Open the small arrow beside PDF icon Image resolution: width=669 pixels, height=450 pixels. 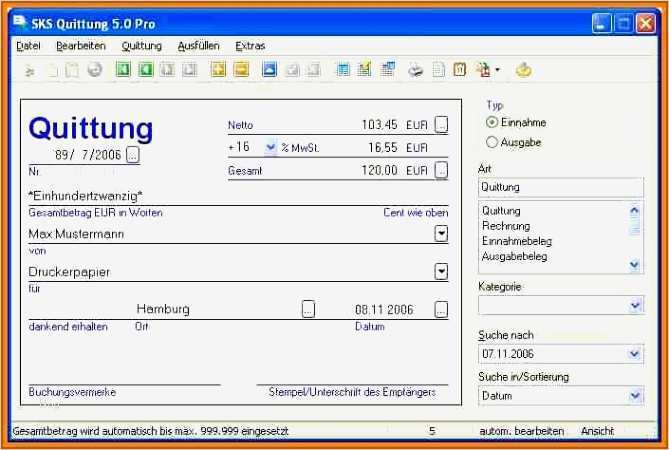click(497, 70)
